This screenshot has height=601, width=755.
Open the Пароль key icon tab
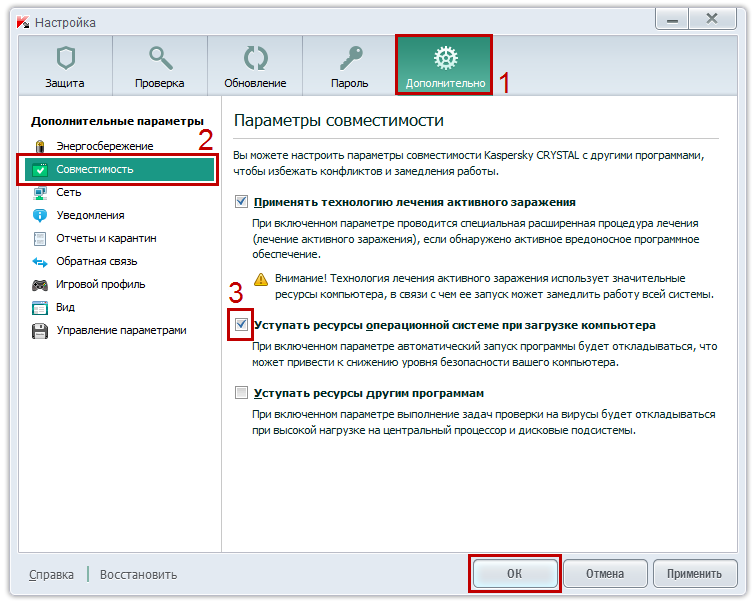click(350, 58)
